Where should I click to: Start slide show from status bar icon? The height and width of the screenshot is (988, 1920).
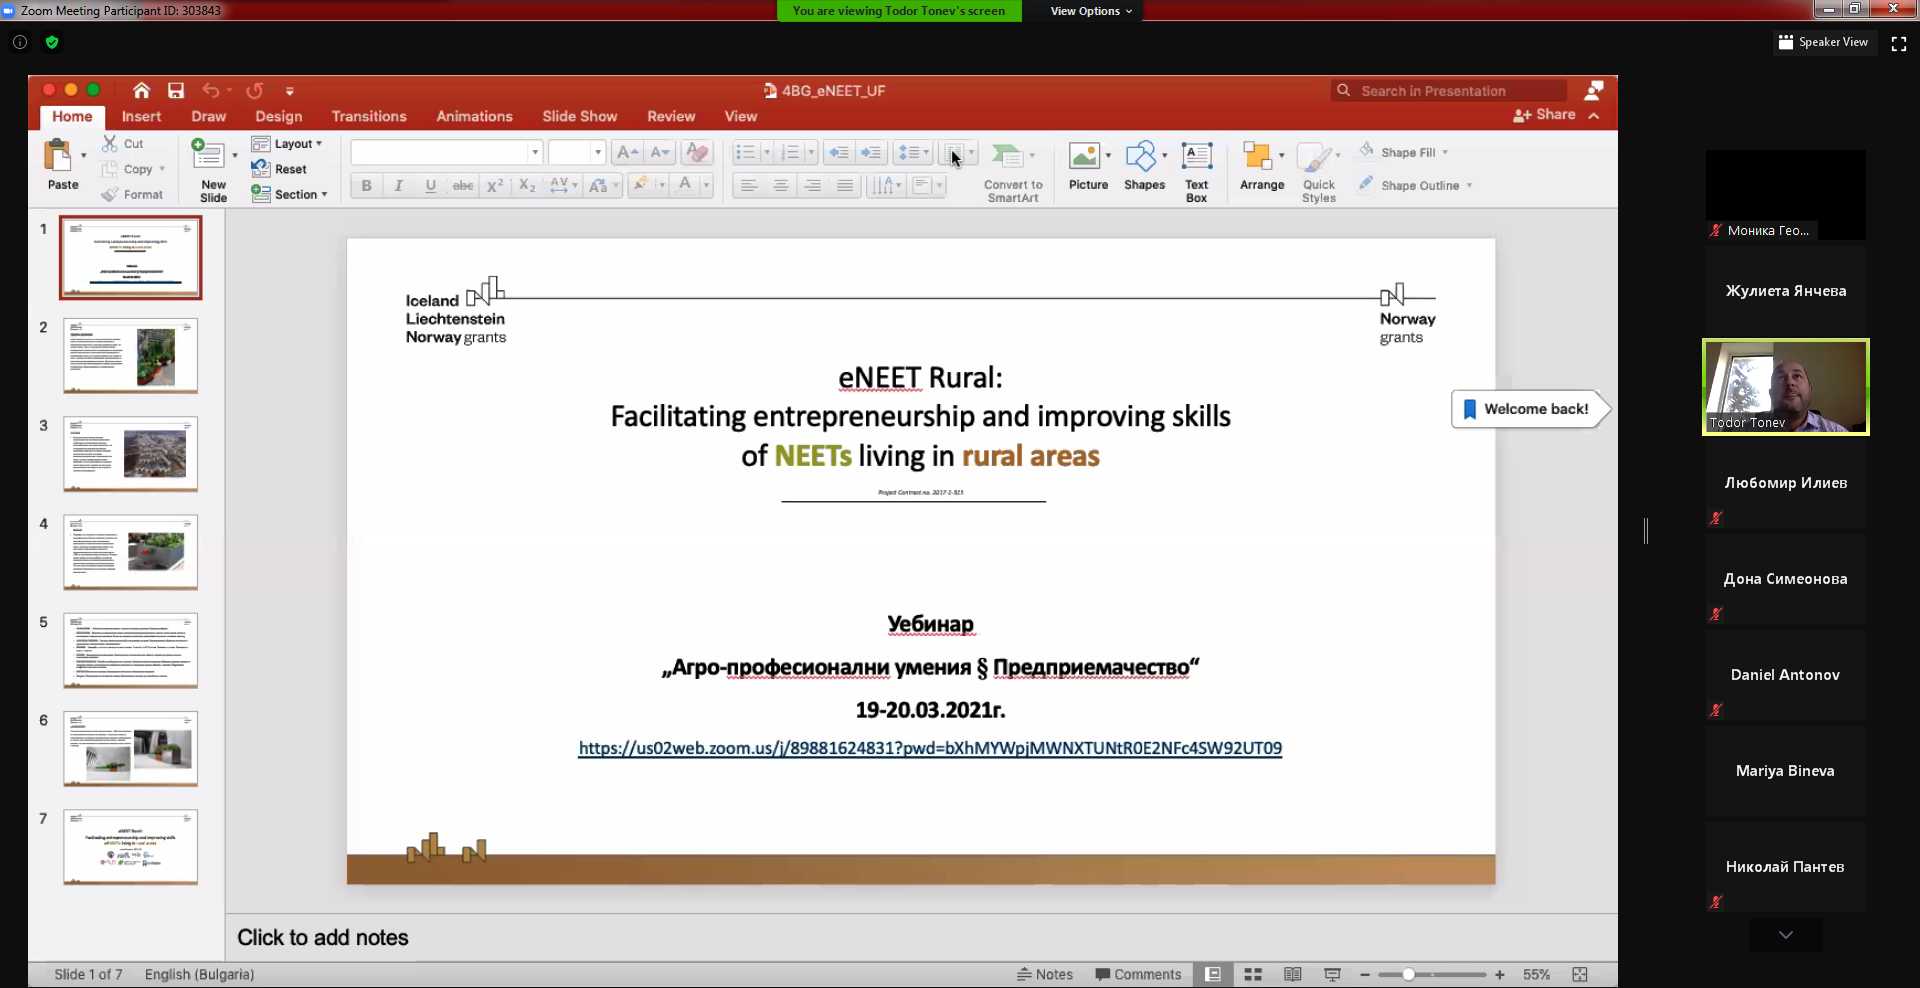(x=1332, y=974)
